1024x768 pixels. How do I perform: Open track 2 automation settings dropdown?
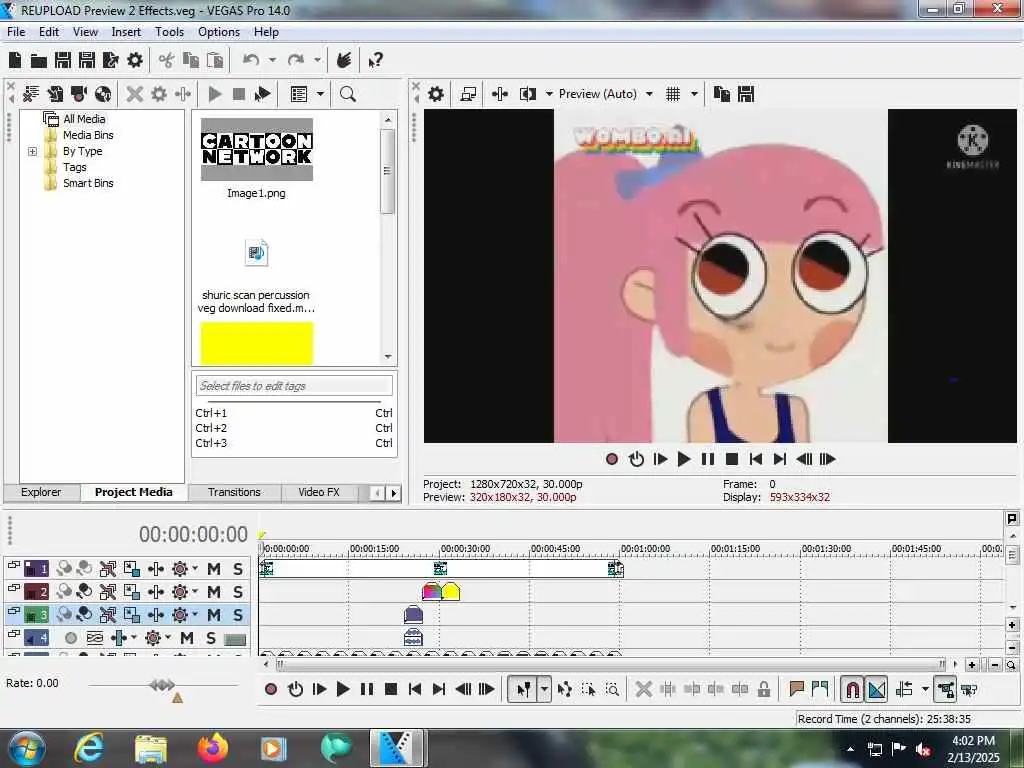[195, 591]
